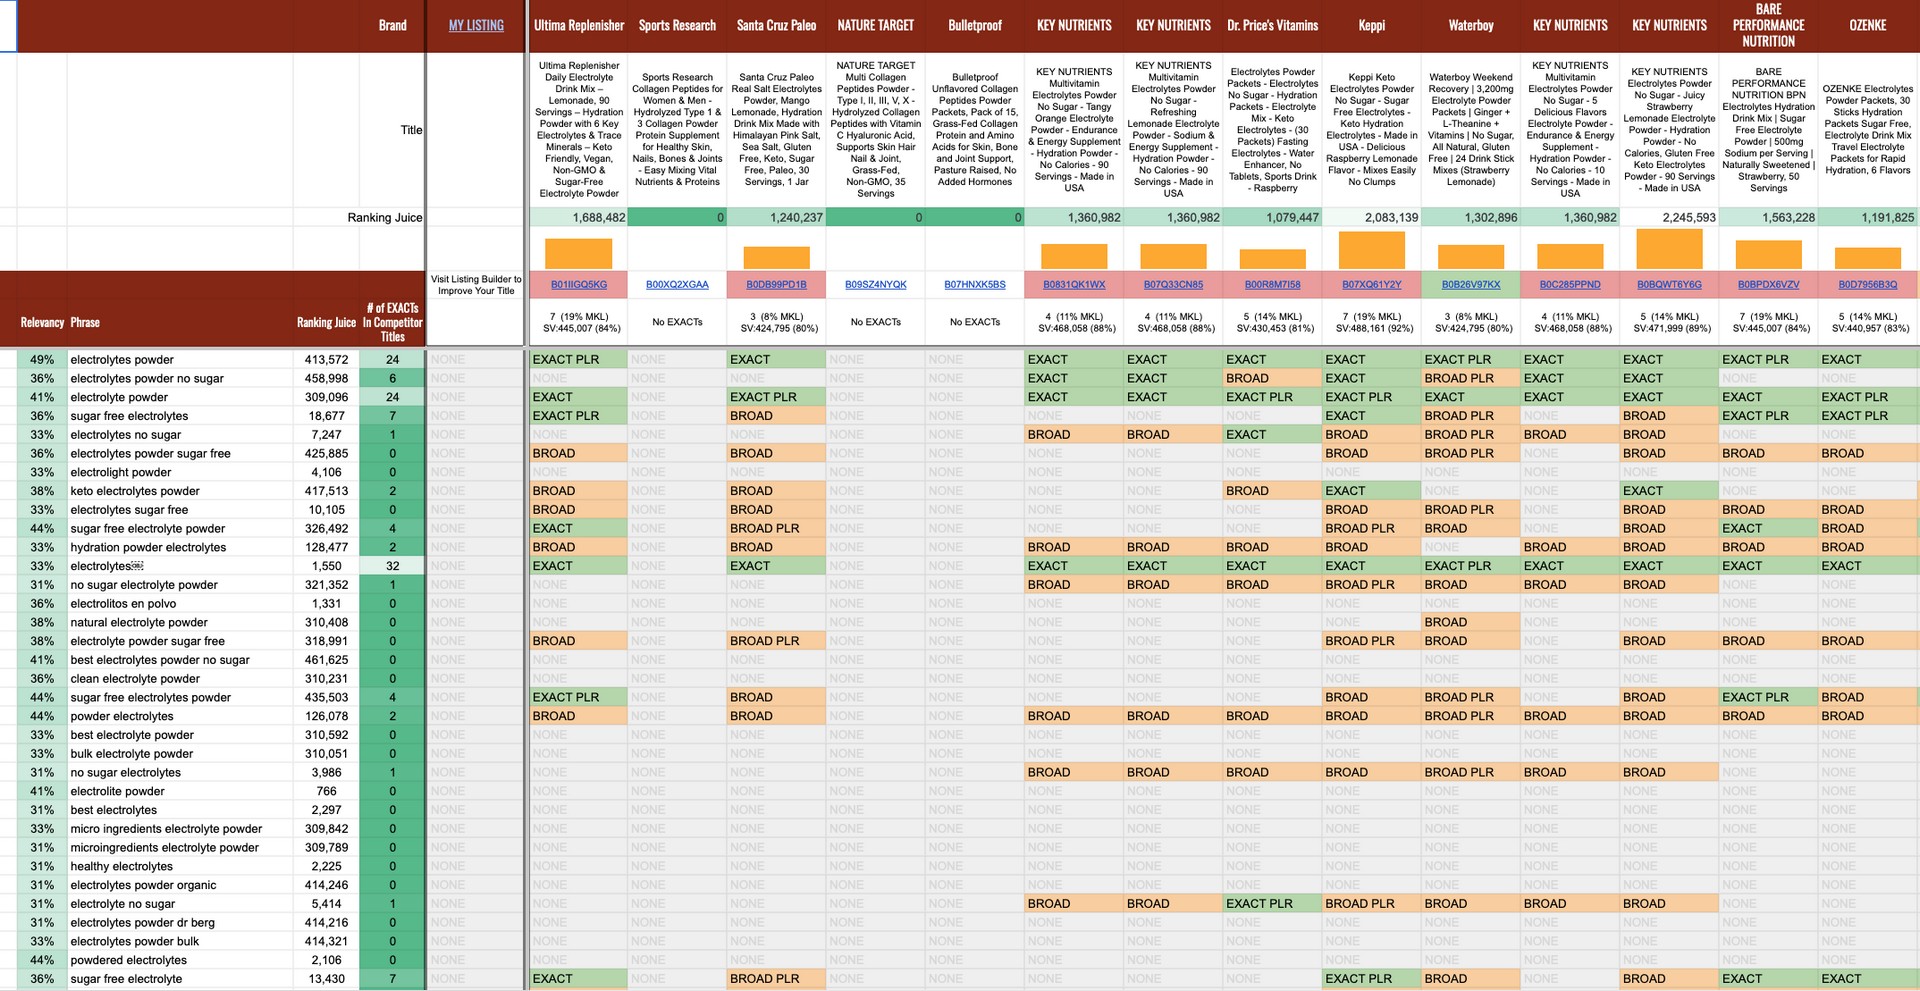Open ASIN link B07HNXK5BS
Image resolution: width=1920 pixels, height=991 pixels.
pos(975,284)
